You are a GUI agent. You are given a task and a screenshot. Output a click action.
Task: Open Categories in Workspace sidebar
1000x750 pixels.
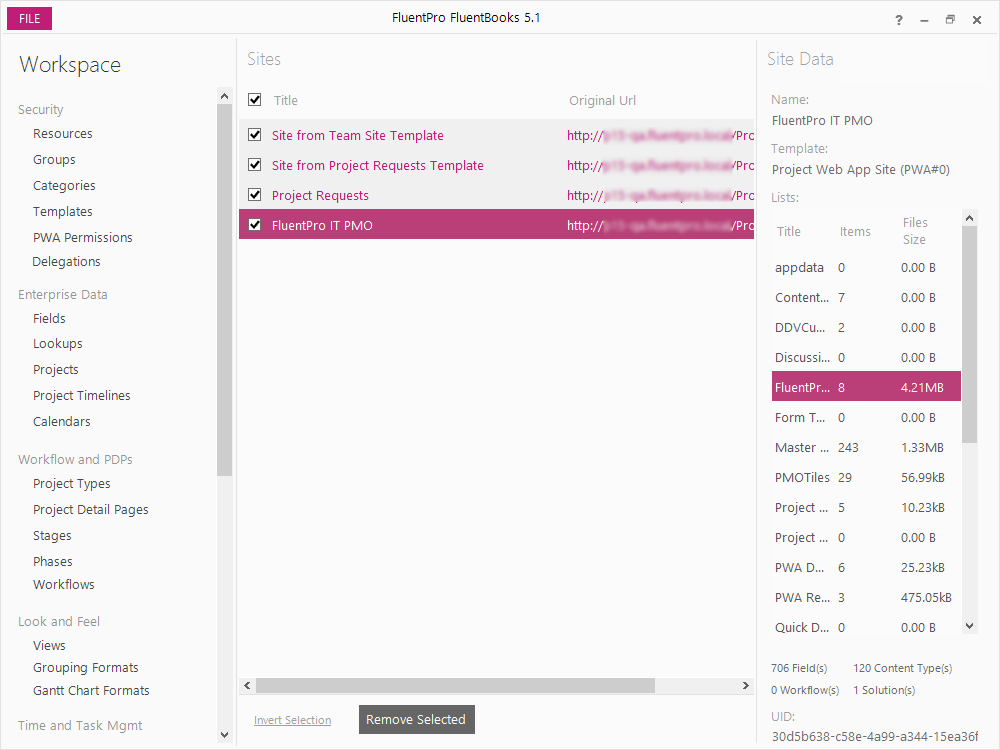64,186
